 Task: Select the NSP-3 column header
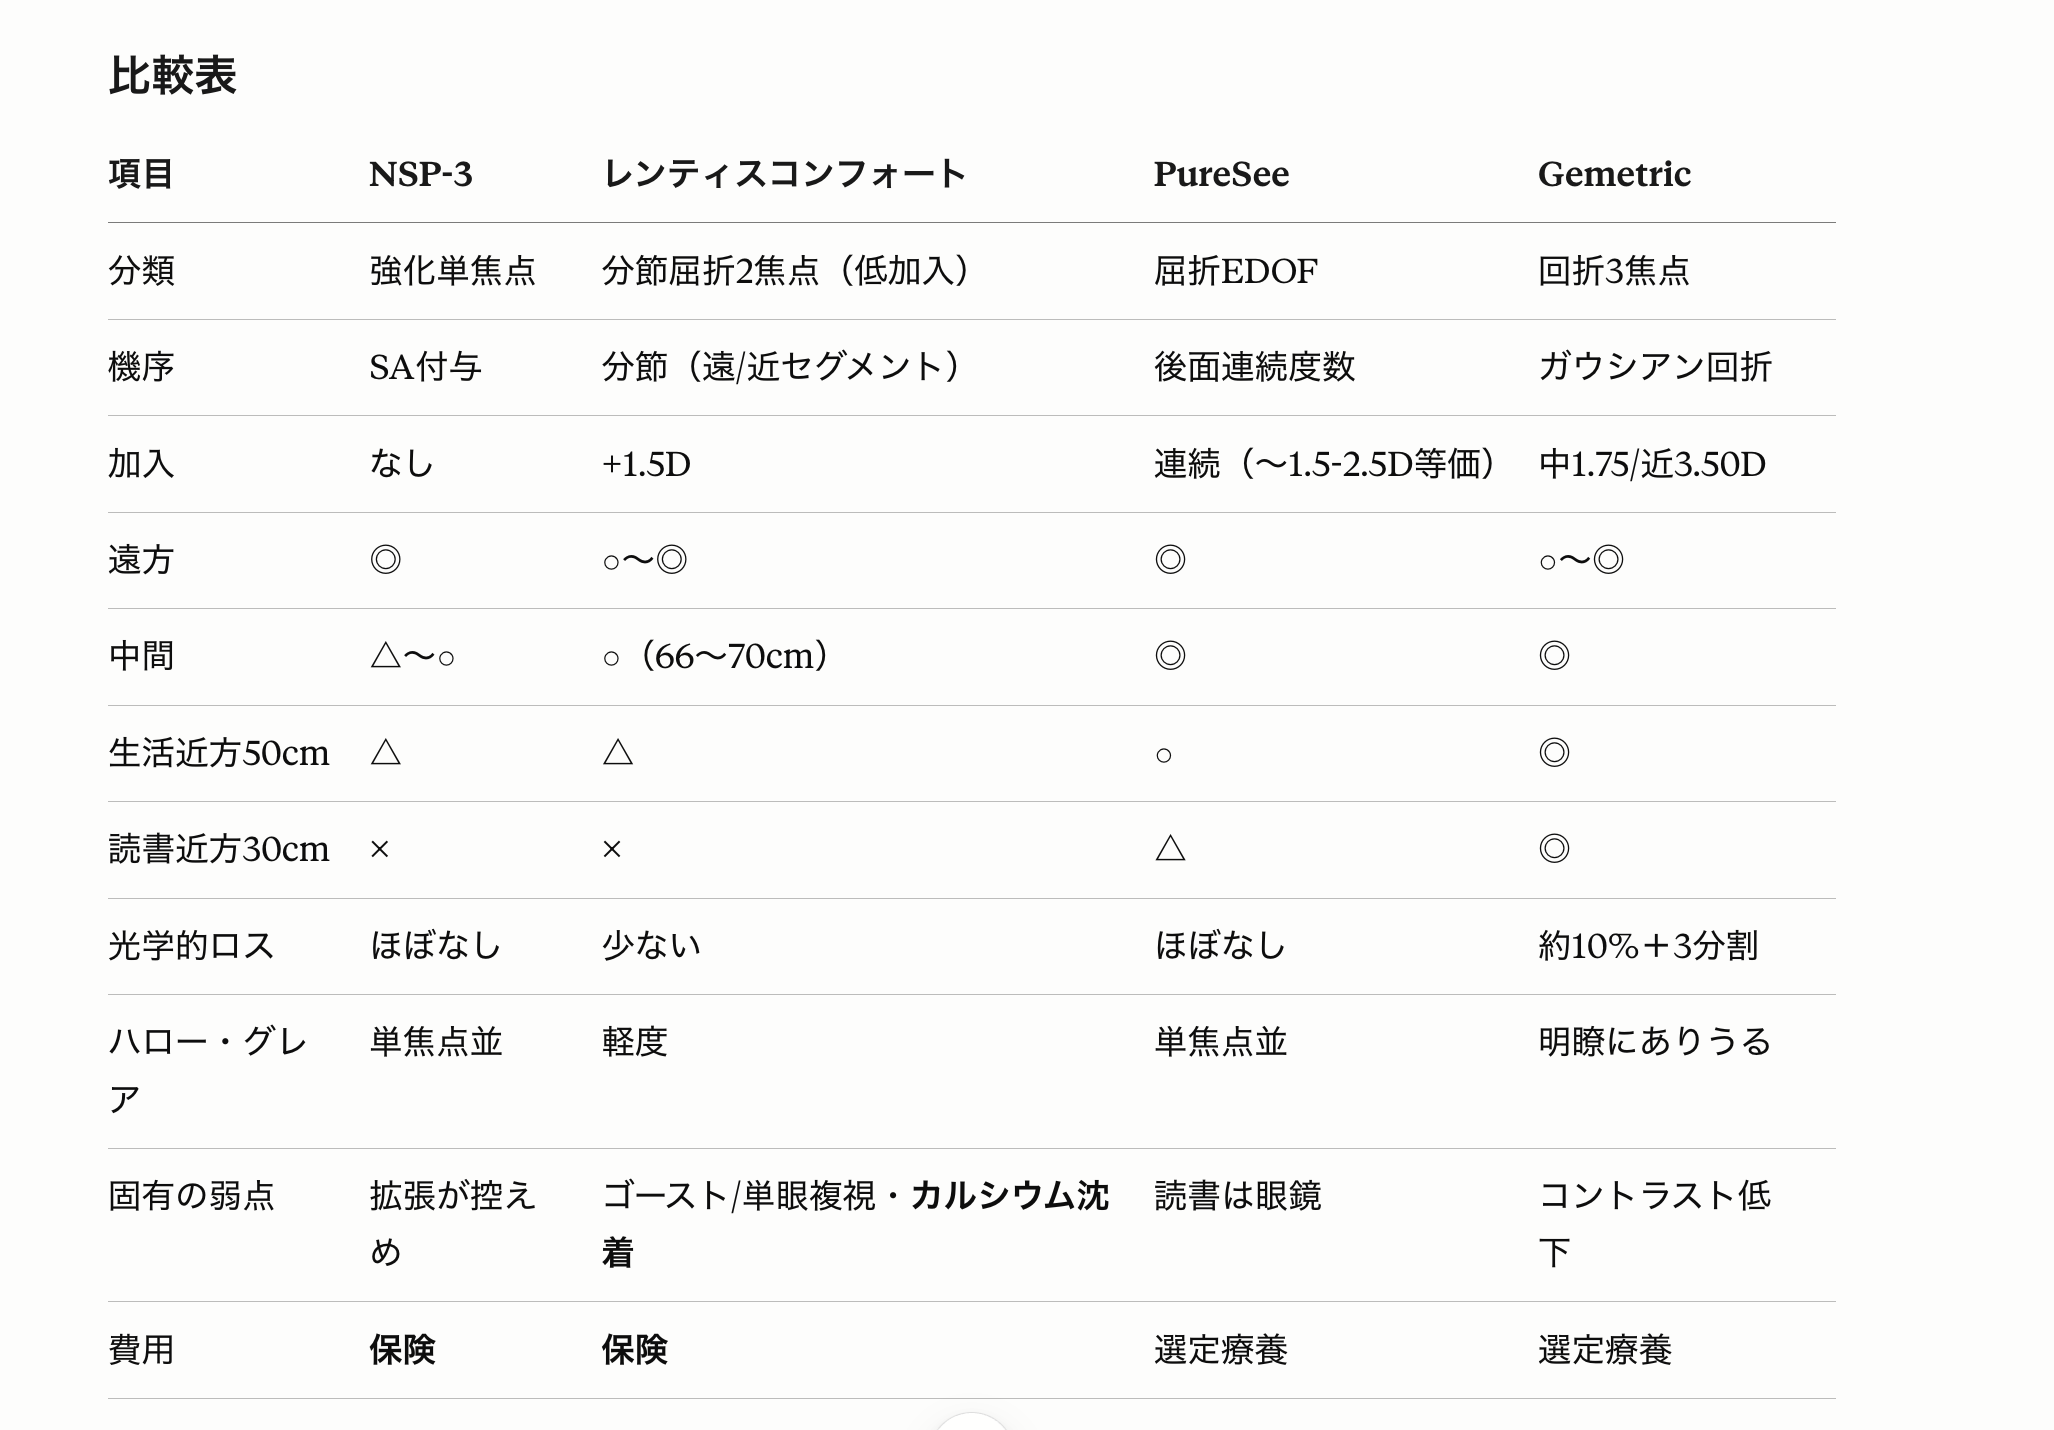point(420,174)
